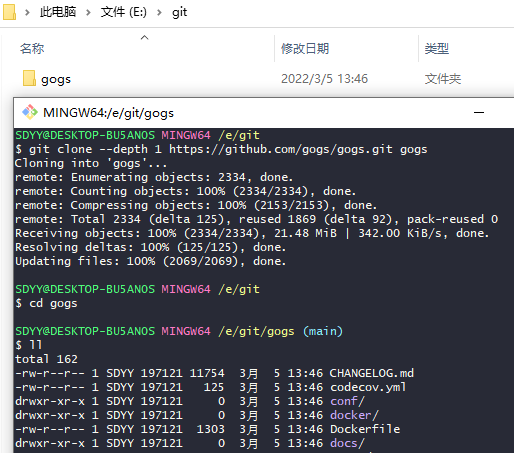Sort files by 修改日期 column header
Screen dimensions: 514x453
[x=305, y=49]
